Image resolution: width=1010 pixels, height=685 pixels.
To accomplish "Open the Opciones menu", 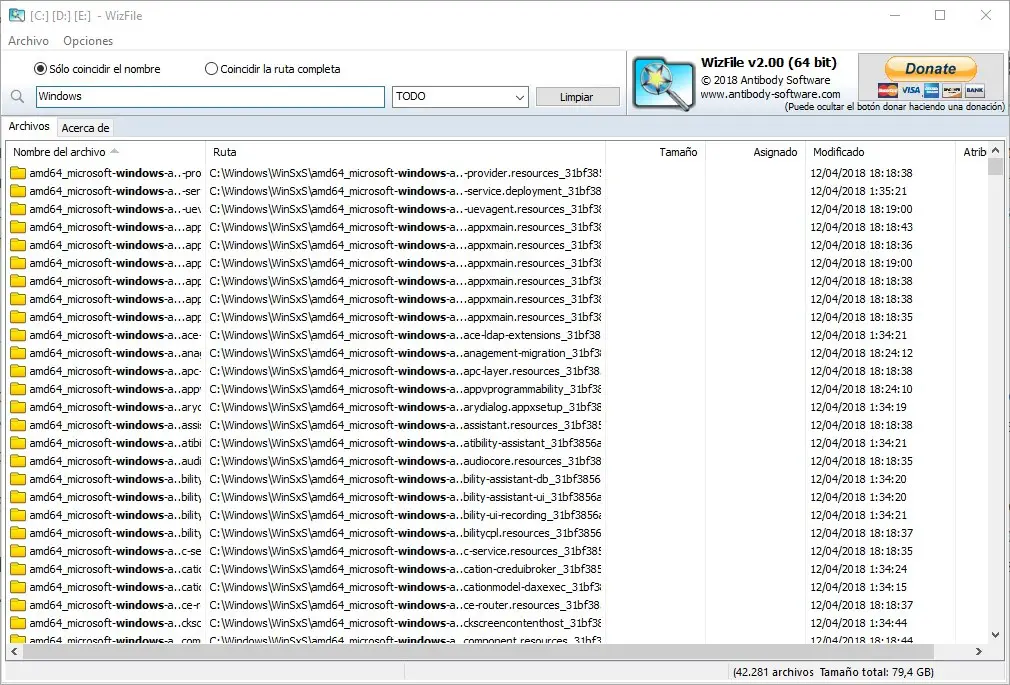I will coord(88,41).
